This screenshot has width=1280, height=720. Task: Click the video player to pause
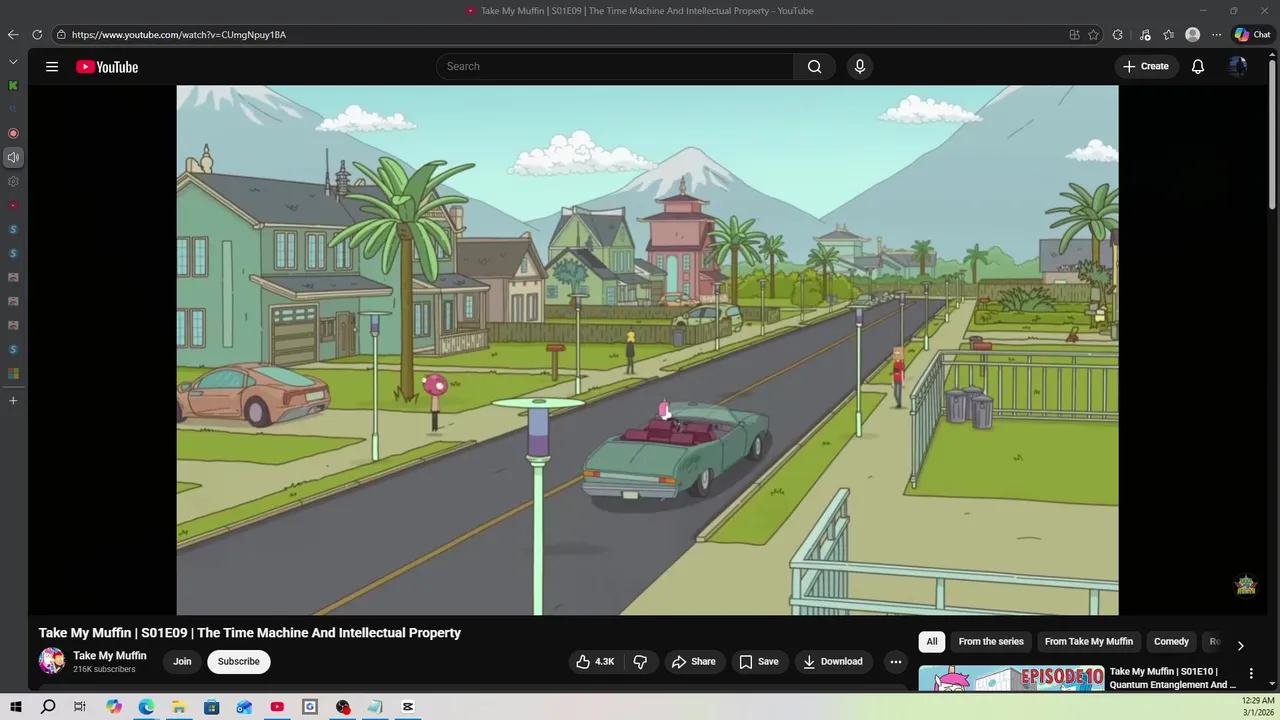647,350
